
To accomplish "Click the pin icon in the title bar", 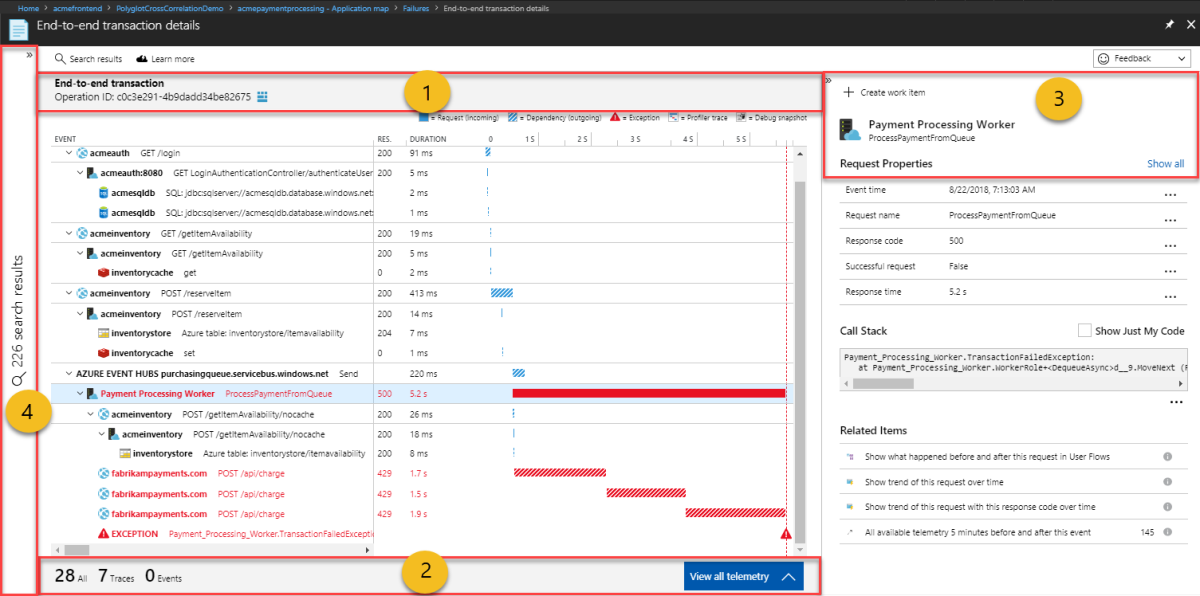I will tap(1168, 24).
